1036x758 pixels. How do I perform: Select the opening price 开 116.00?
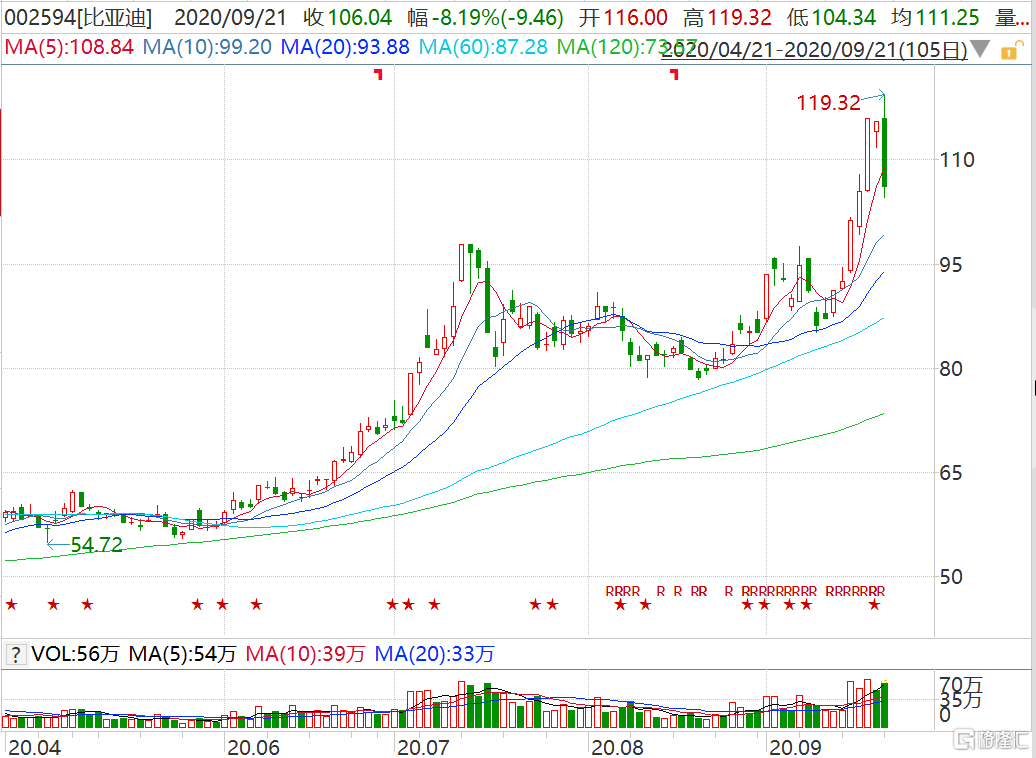[623, 17]
